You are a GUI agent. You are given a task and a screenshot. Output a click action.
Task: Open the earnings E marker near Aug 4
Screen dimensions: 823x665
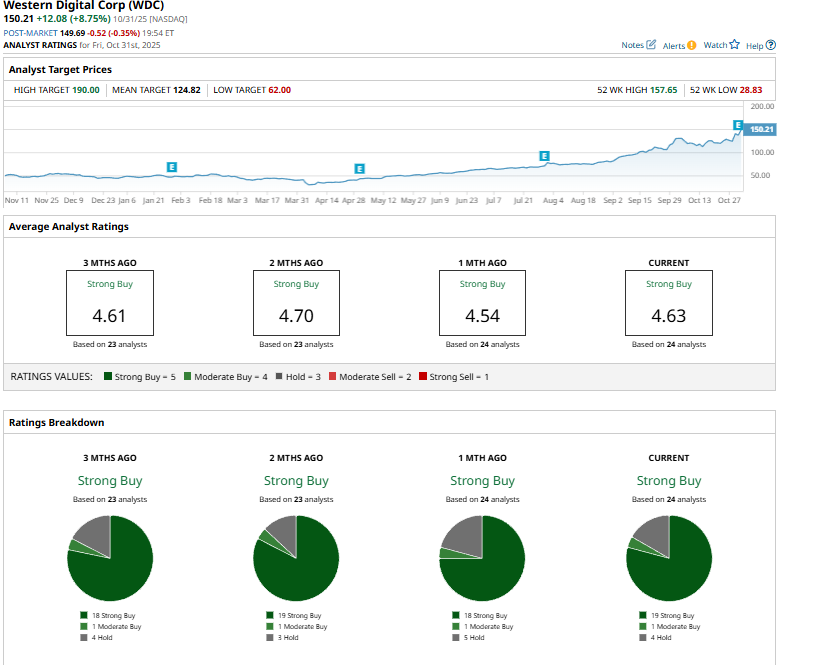544,156
